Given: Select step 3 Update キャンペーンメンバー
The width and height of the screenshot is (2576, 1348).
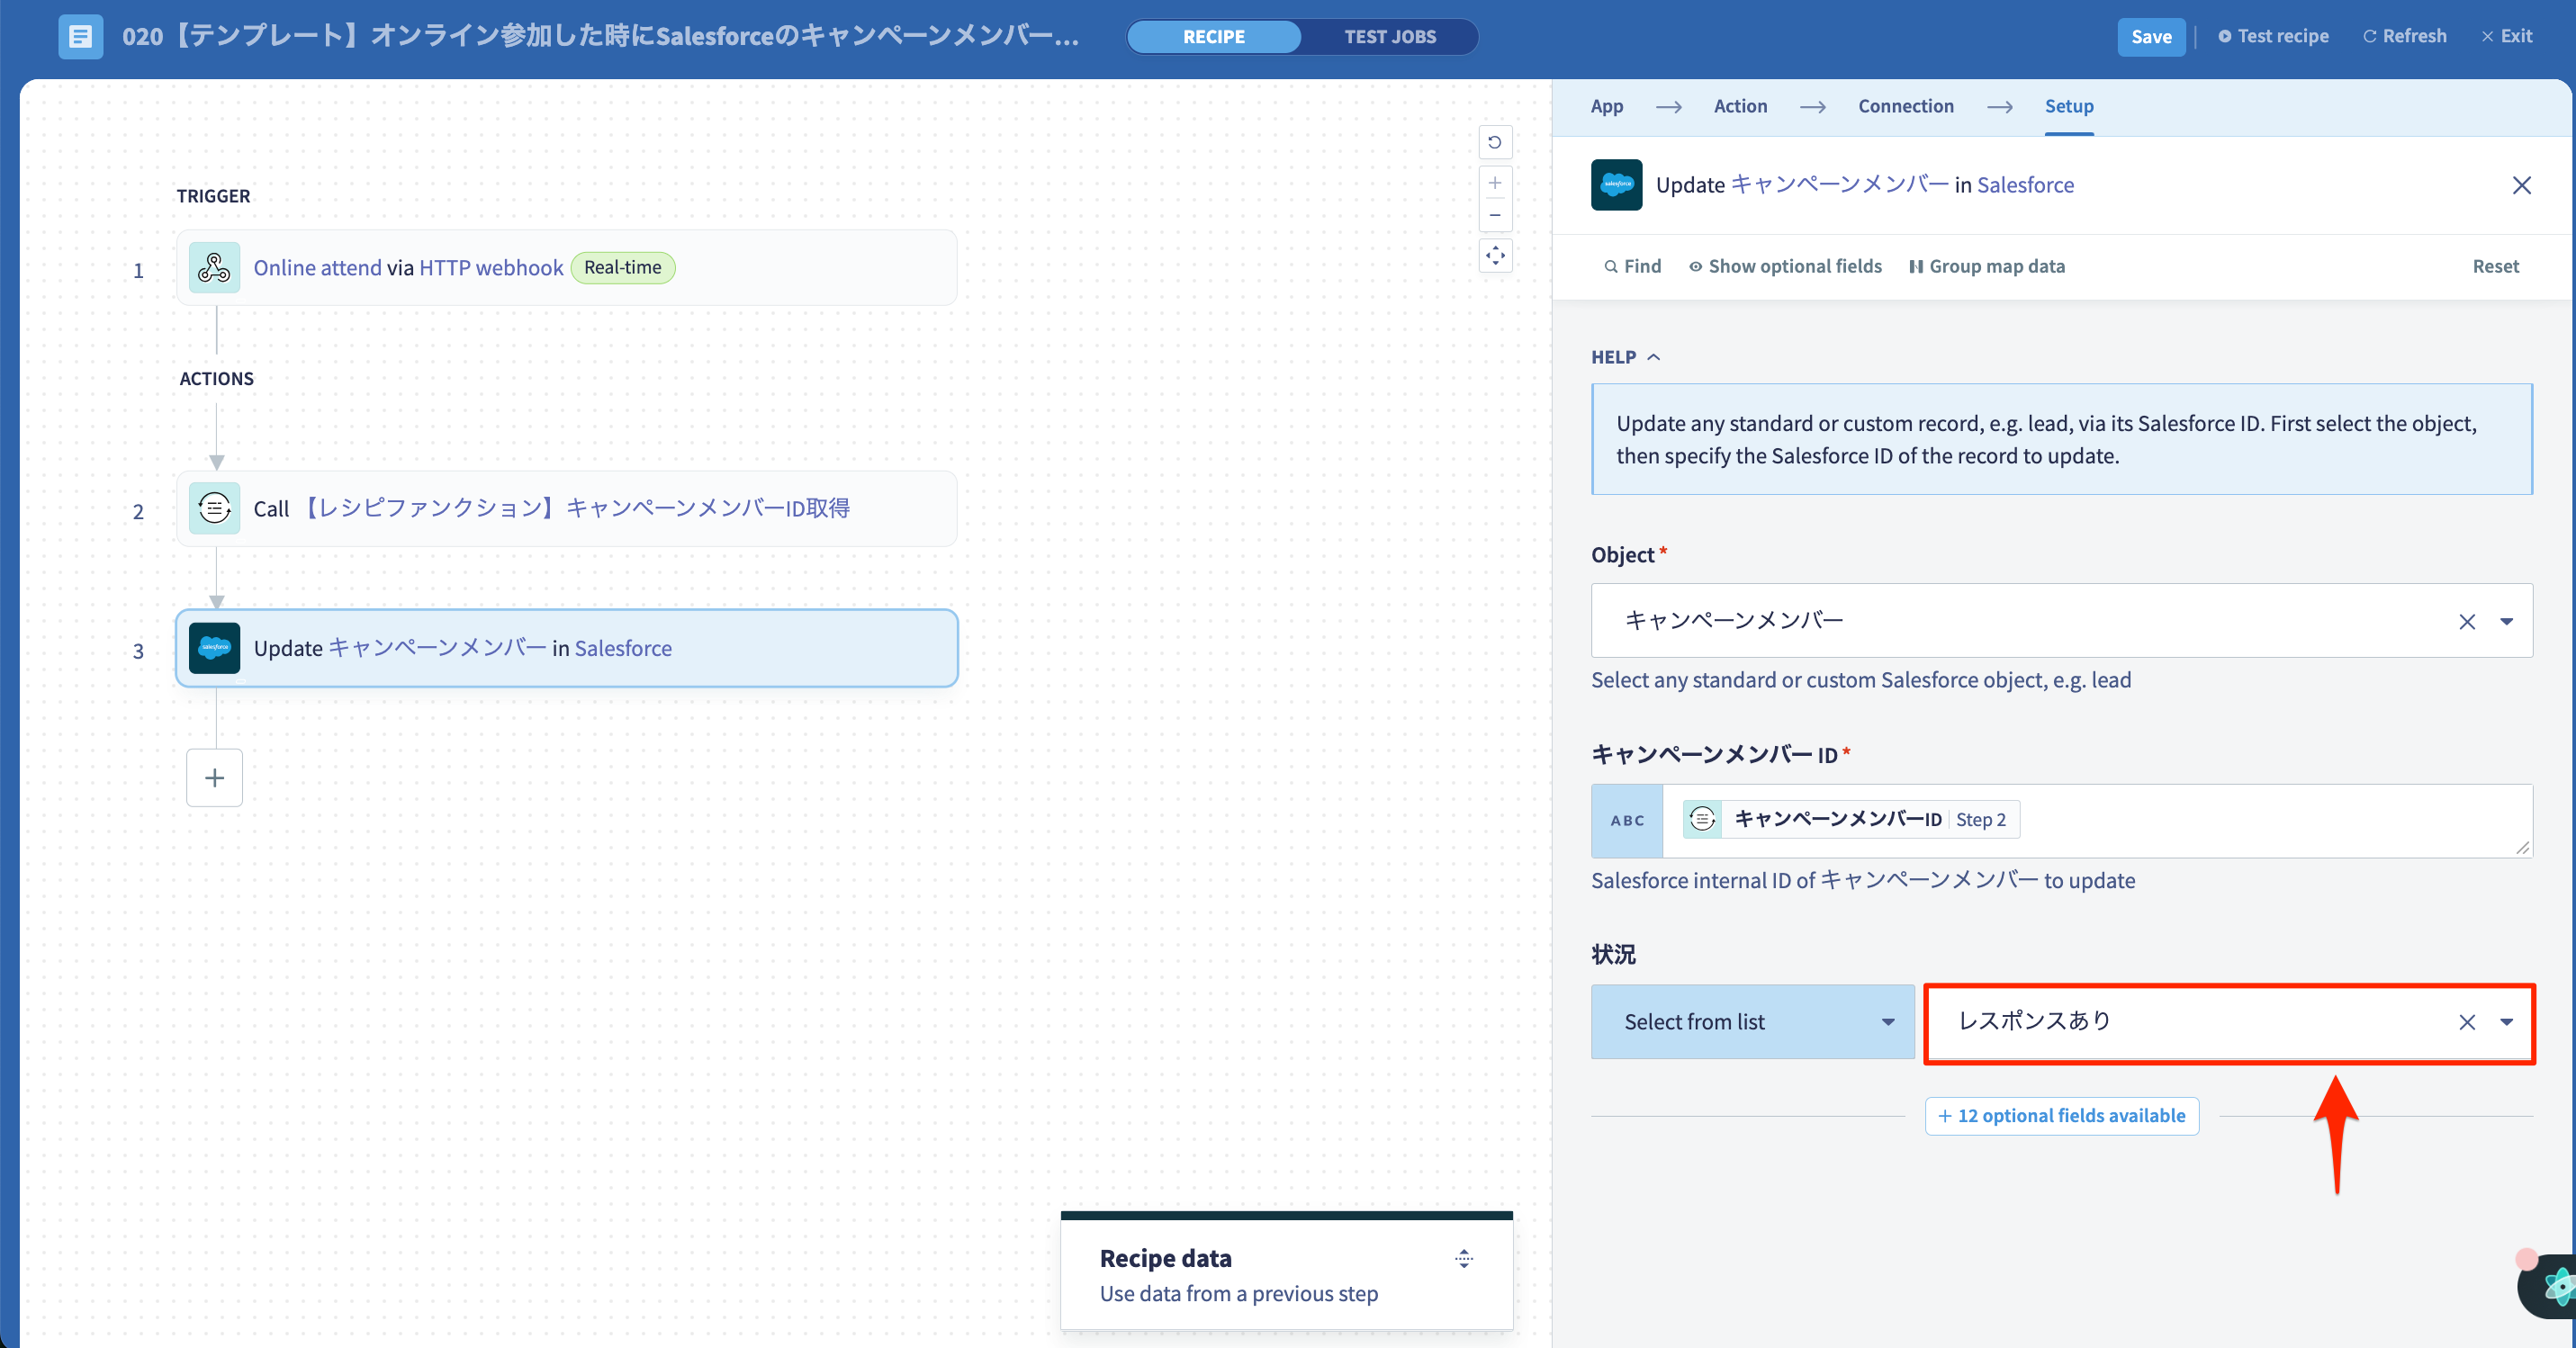Looking at the screenshot, I should point(567,648).
